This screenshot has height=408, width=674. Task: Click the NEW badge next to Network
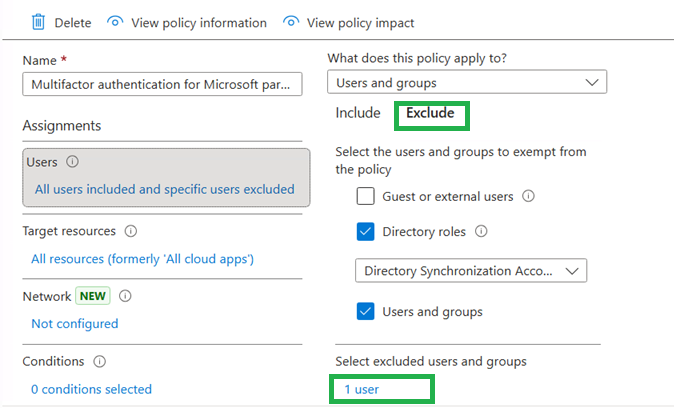[x=93, y=296]
